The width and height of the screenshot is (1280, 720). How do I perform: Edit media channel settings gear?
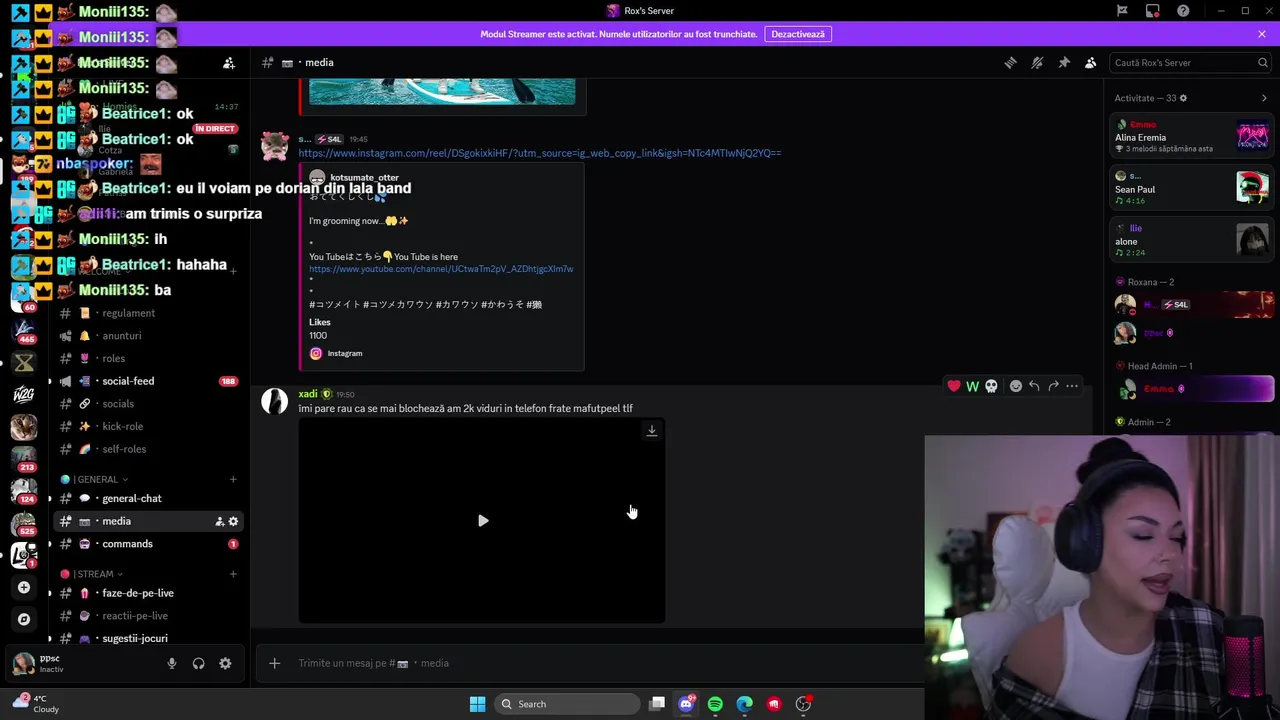click(x=233, y=521)
